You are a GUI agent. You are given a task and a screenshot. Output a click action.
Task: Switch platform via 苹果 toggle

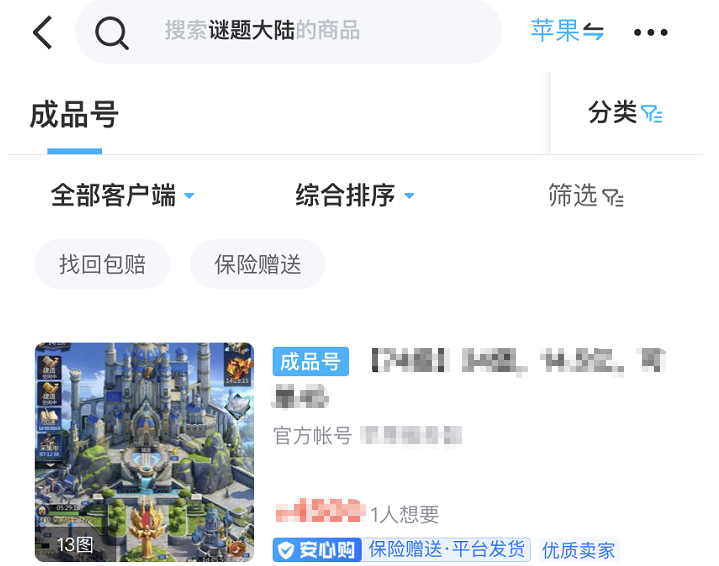pyautogui.click(x=567, y=31)
